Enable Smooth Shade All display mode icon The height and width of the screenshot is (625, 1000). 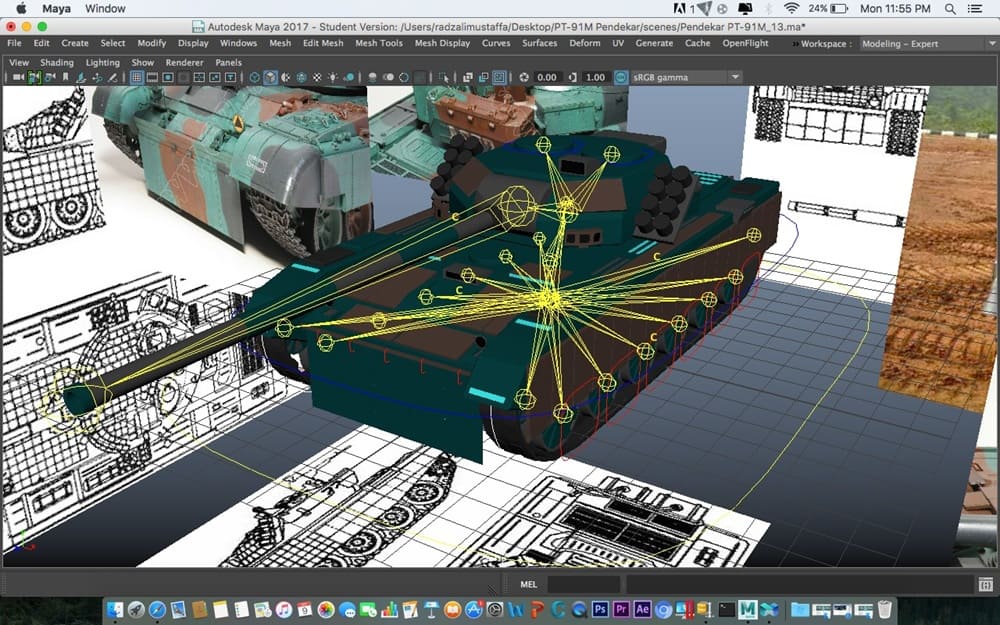coord(270,77)
